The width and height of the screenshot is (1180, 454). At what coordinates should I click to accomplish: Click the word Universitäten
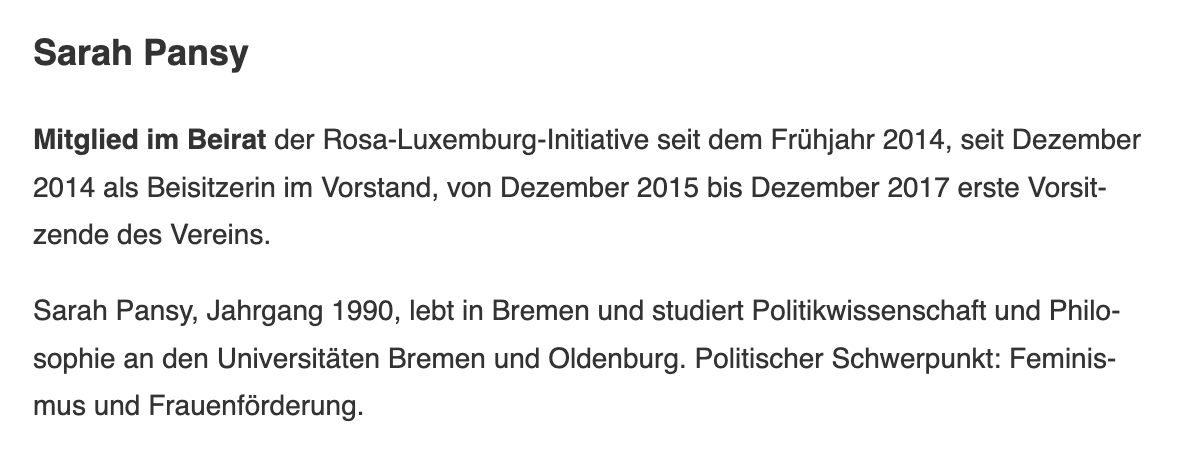pos(298,358)
